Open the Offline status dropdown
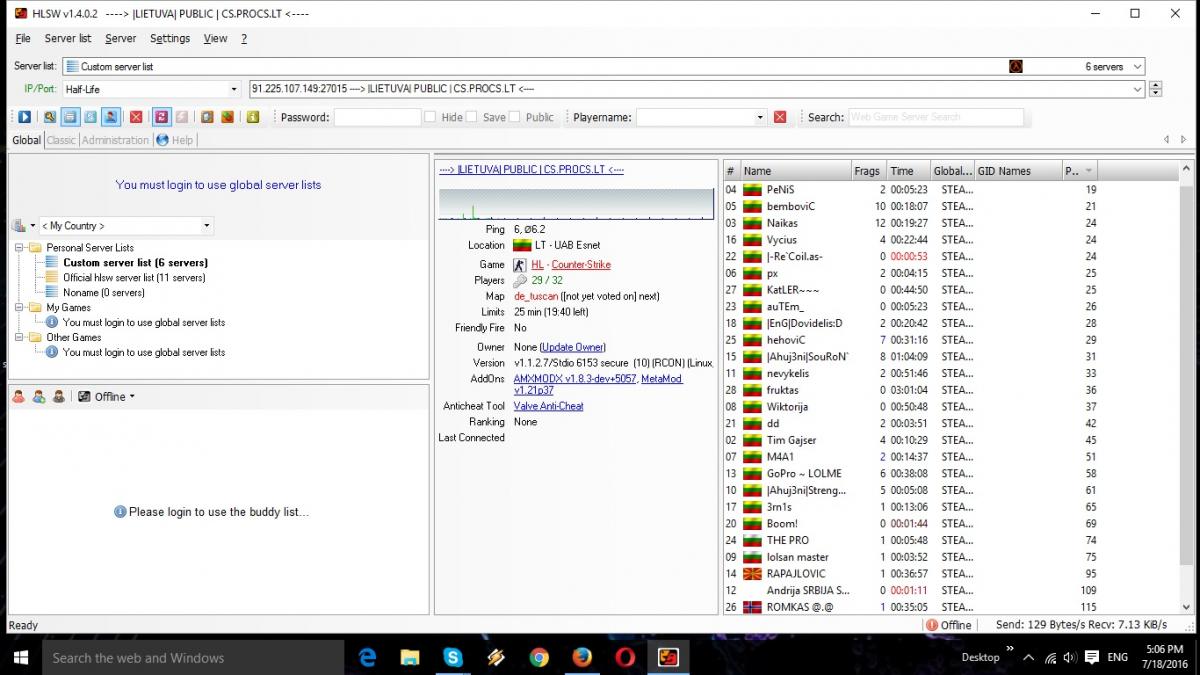This screenshot has width=1200, height=675. pos(132,397)
